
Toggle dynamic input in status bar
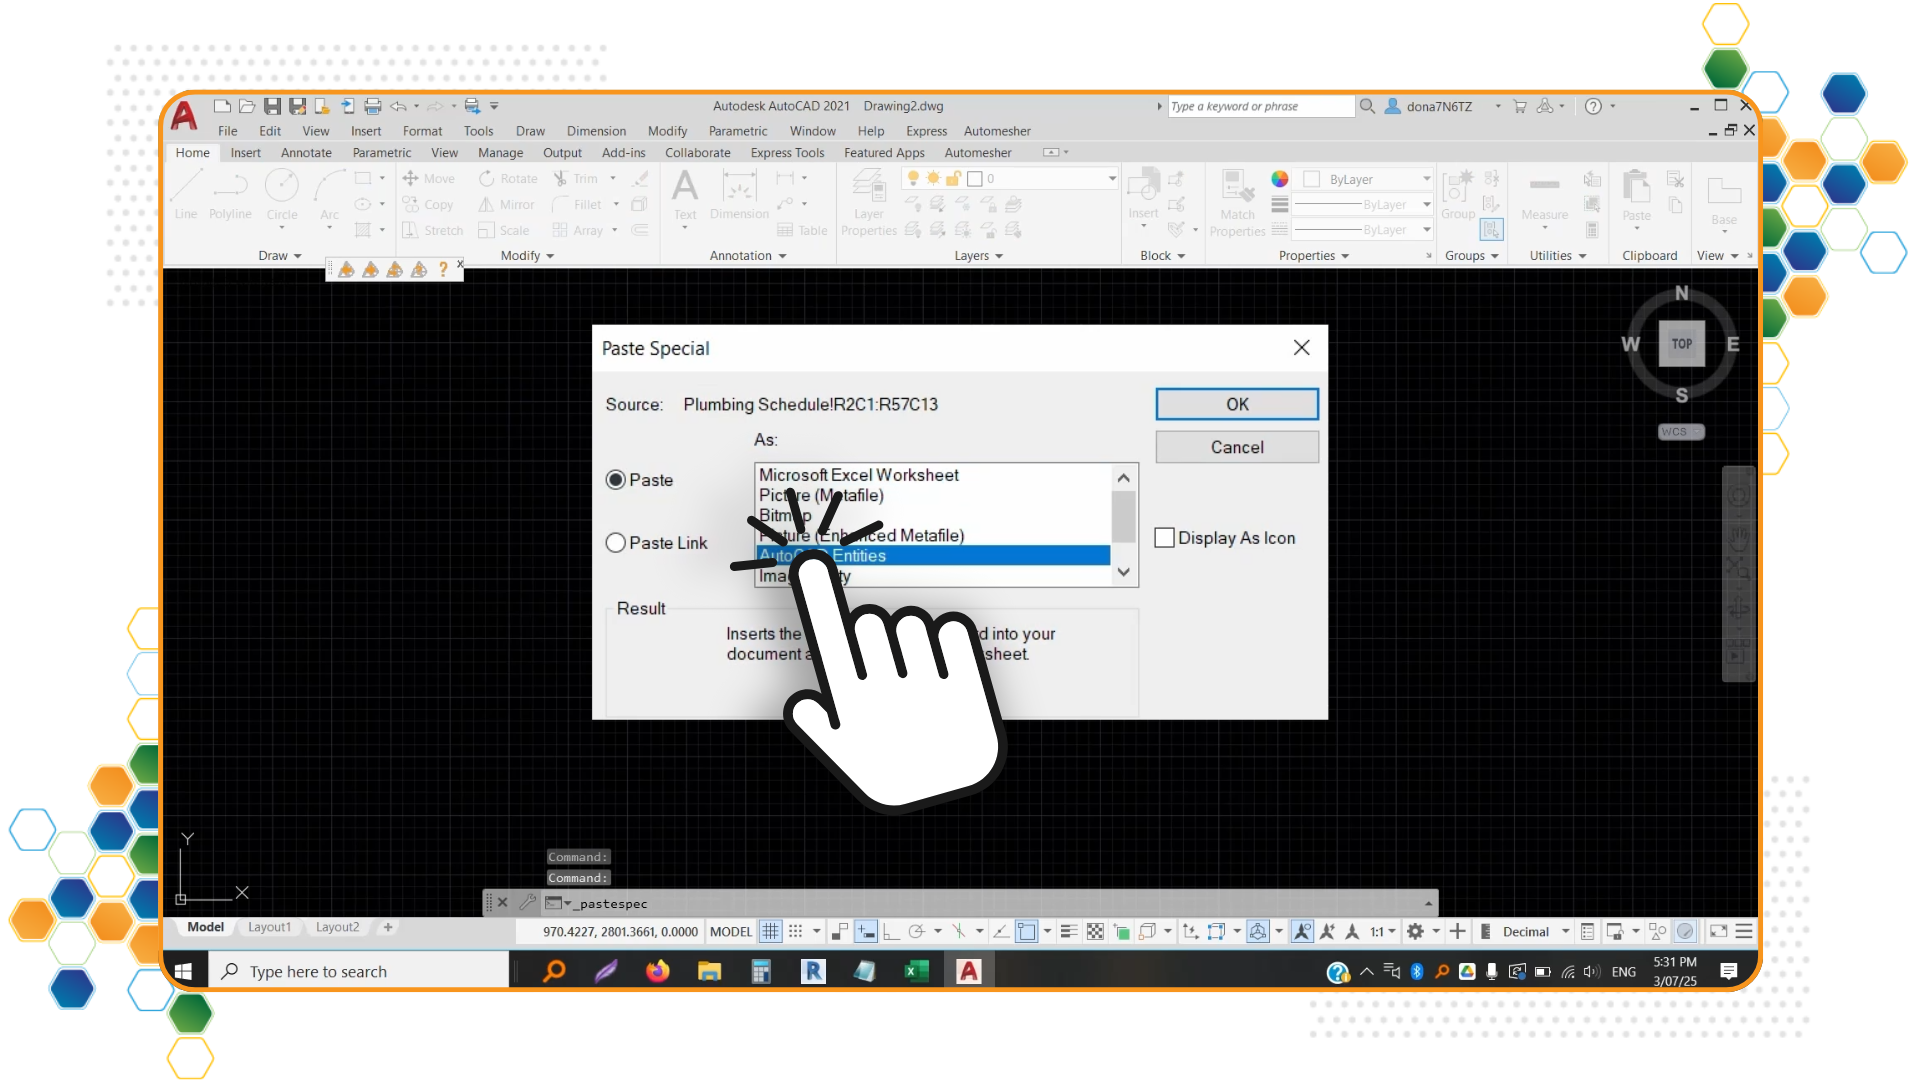[x=866, y=931]
